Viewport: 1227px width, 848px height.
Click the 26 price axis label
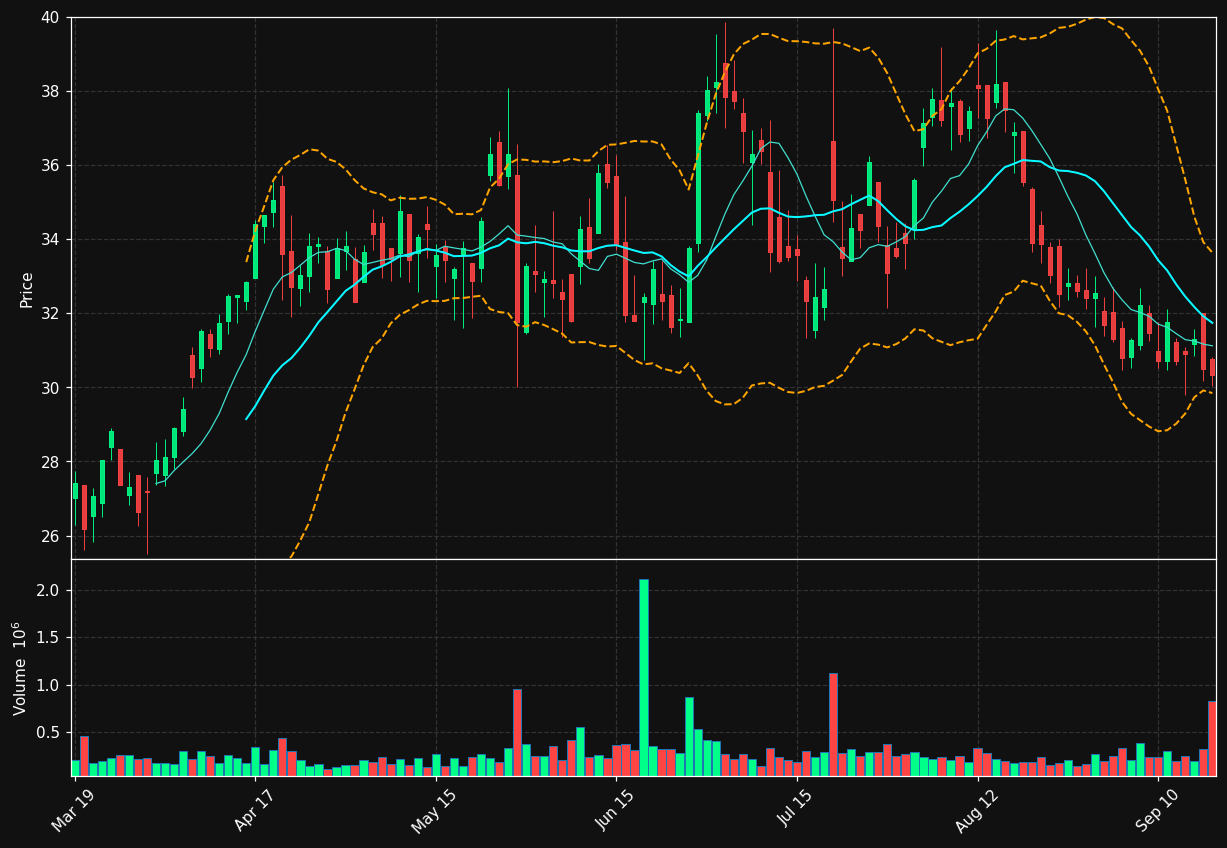(50, 536)
